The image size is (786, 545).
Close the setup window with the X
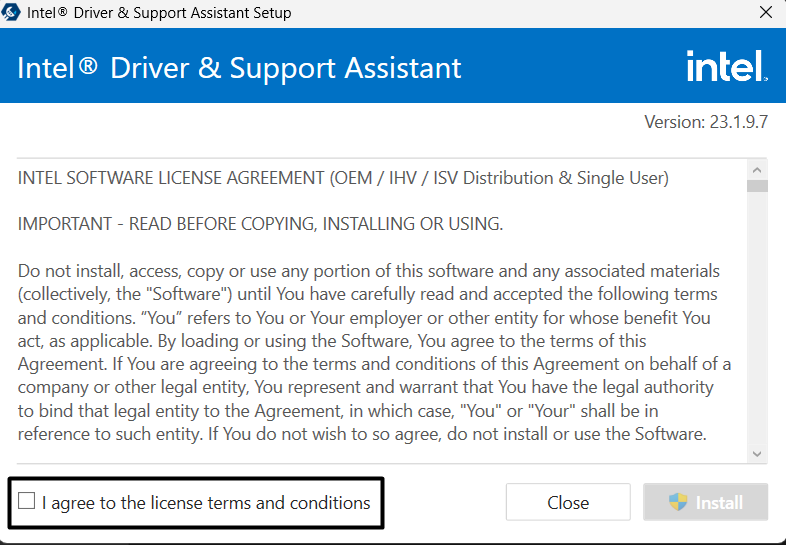click(765, 13)
